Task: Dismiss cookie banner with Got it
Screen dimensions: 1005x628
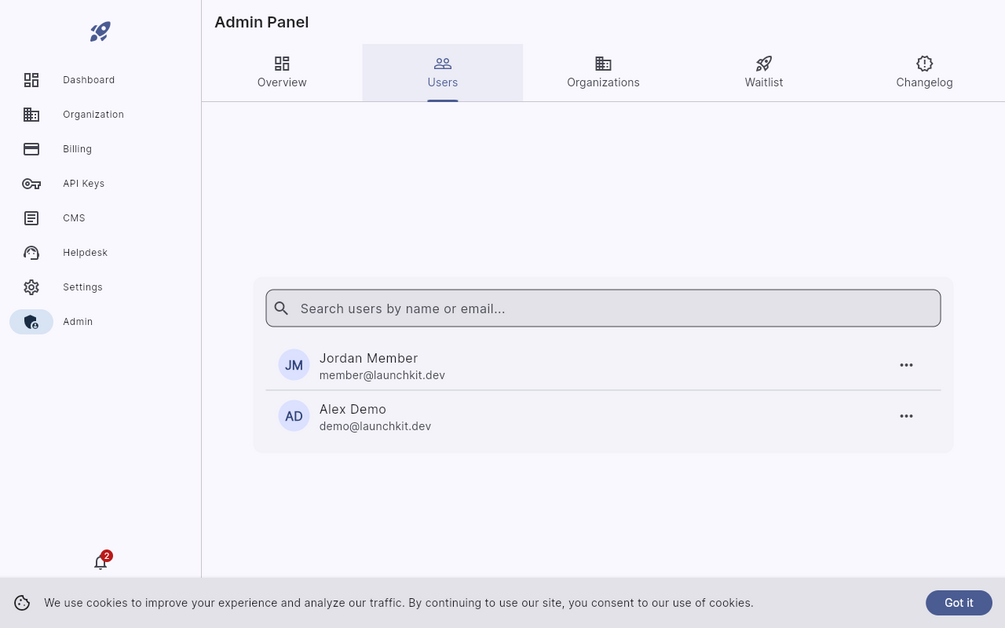Action: tap(958, 603)
